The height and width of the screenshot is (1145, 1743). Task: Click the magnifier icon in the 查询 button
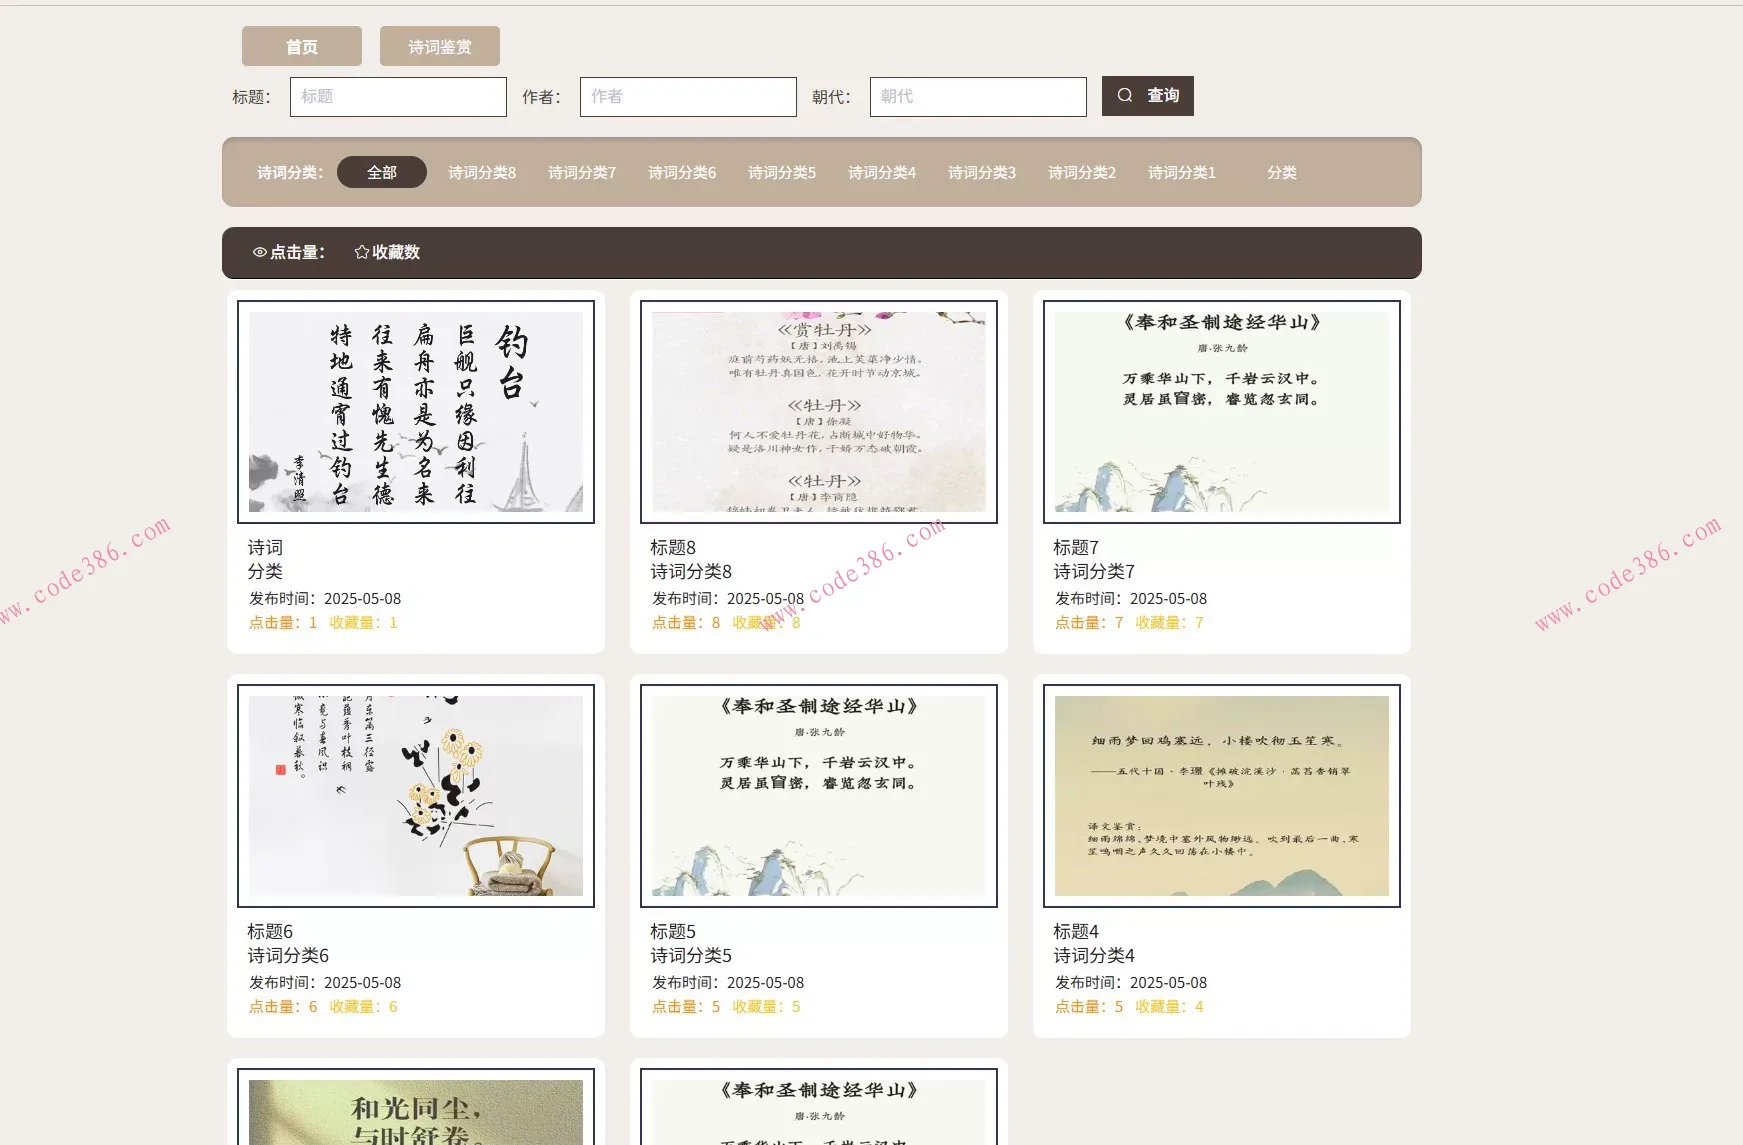(x=1125, y=95)
